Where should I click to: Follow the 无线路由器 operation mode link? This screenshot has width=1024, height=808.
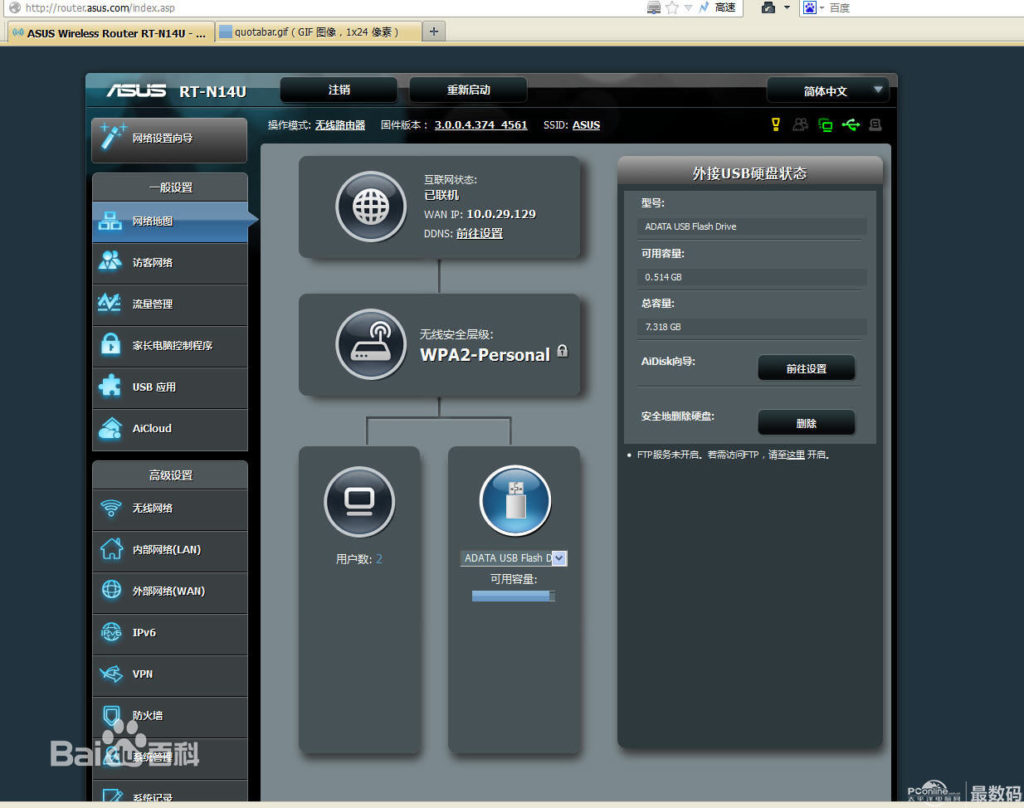pyautogui.click(x=340, y=125)
